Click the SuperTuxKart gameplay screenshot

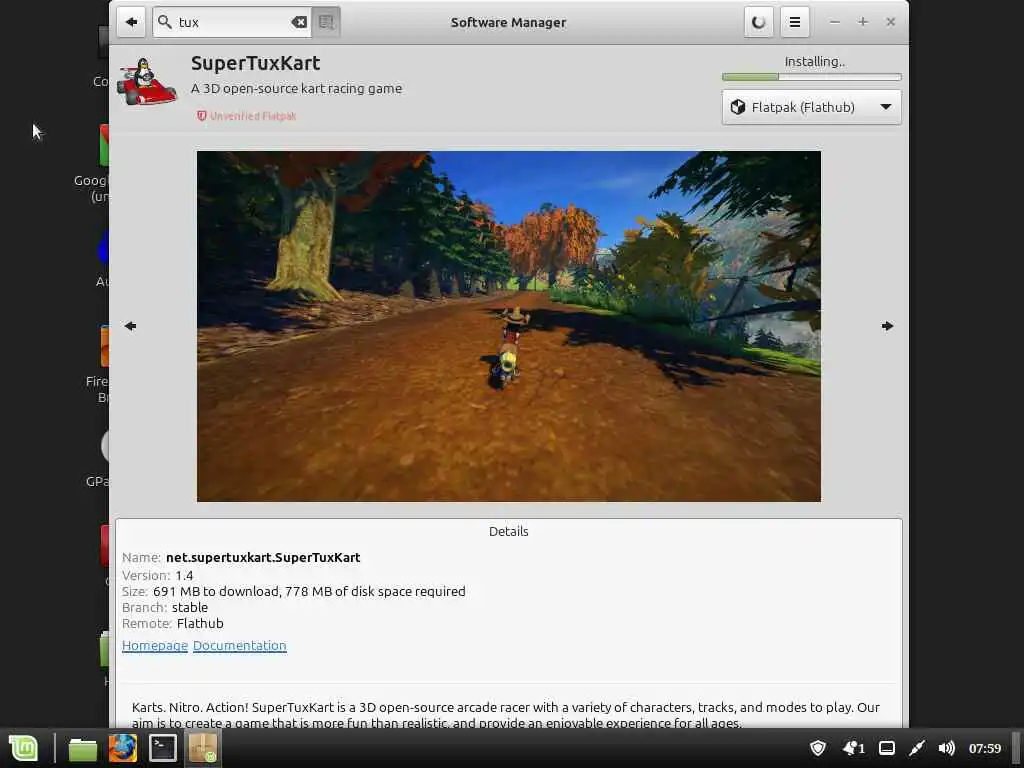click(x=509, y=327)
